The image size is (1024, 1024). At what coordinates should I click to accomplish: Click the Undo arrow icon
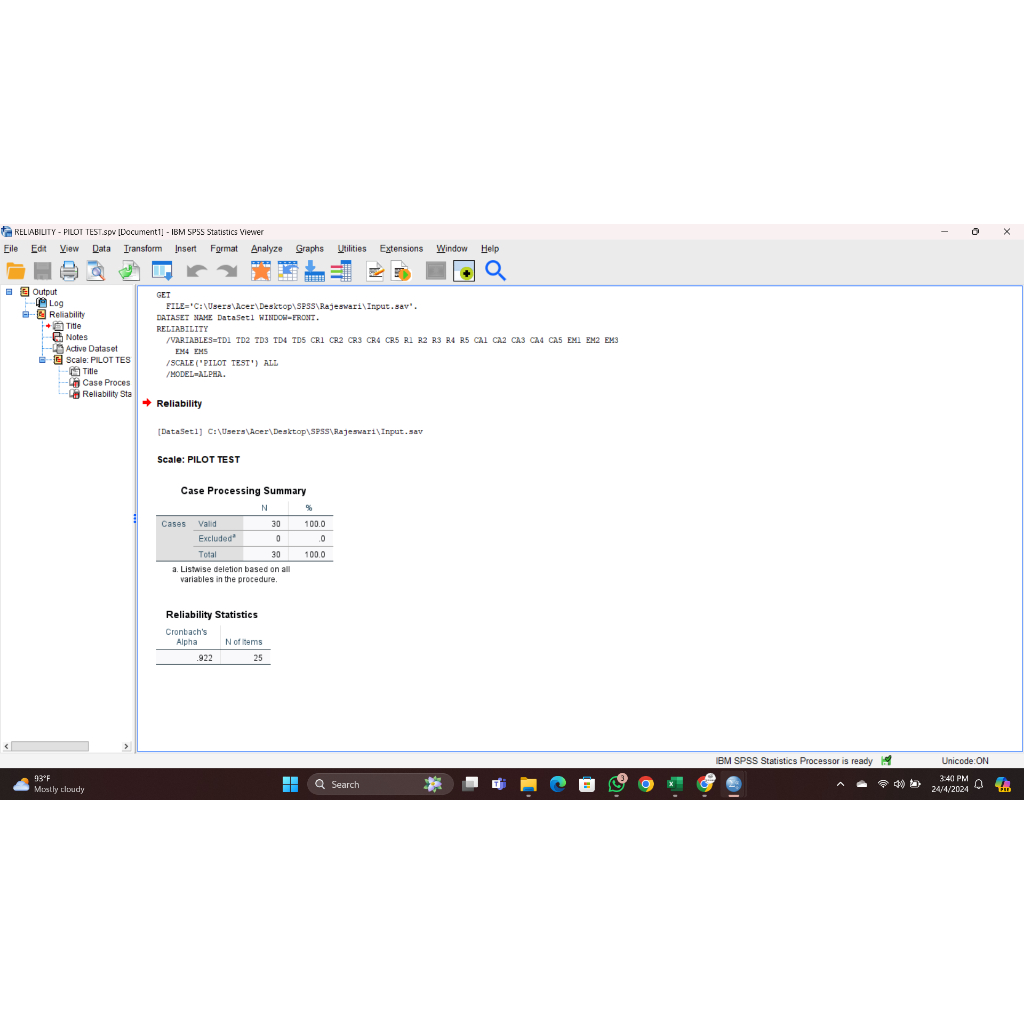pyautogui.click(x=196, y=270)
